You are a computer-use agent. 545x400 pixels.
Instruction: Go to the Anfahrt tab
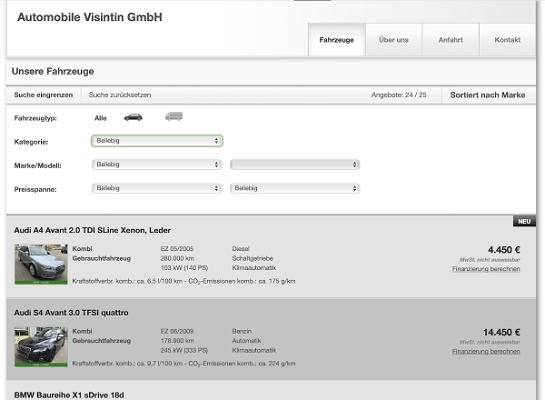pyautogui.click(x=450, y=40)
